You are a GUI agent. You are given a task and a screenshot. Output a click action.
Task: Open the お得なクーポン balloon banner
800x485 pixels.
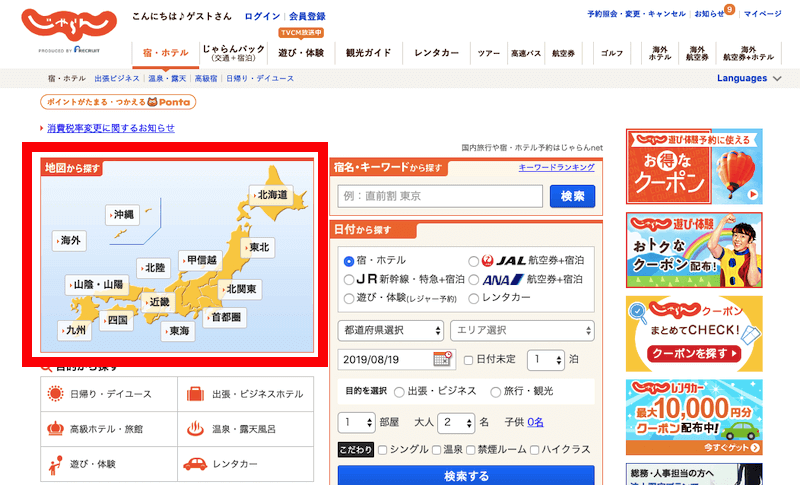(x=694, y=166)
